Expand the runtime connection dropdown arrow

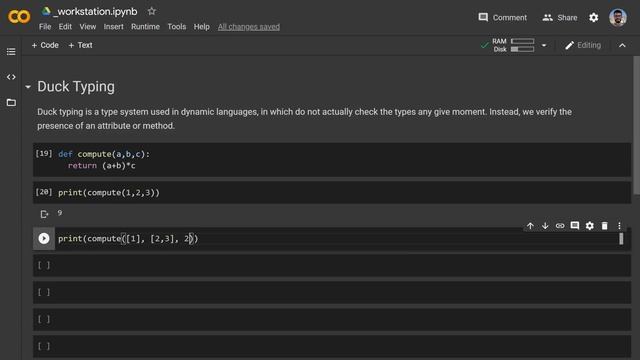point(544,45)
